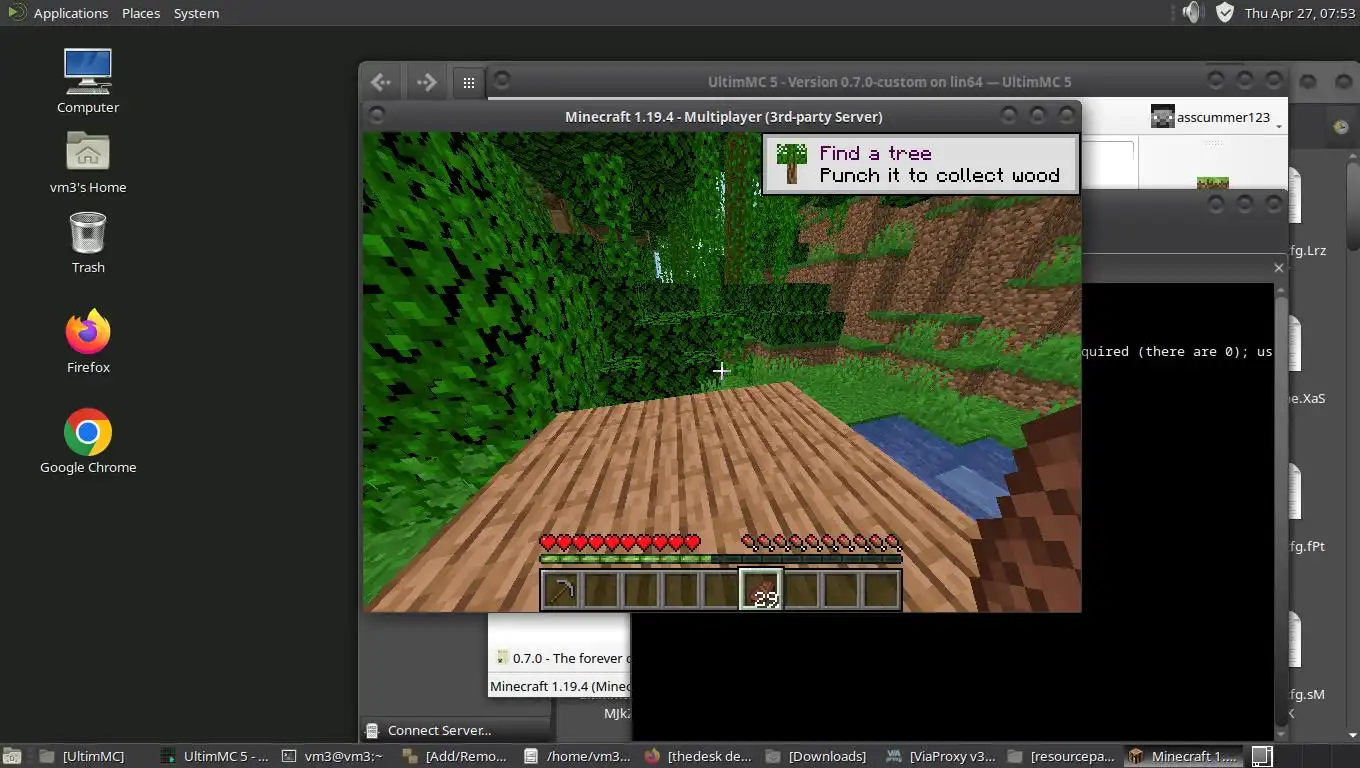
Task: Select the pickaxe hotbar slot in Minecraft
Action: click(x=561, y=590)
